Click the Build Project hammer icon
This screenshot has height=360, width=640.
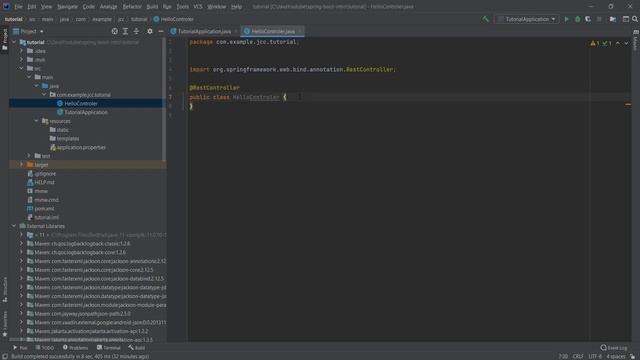(x=485, y=19)
